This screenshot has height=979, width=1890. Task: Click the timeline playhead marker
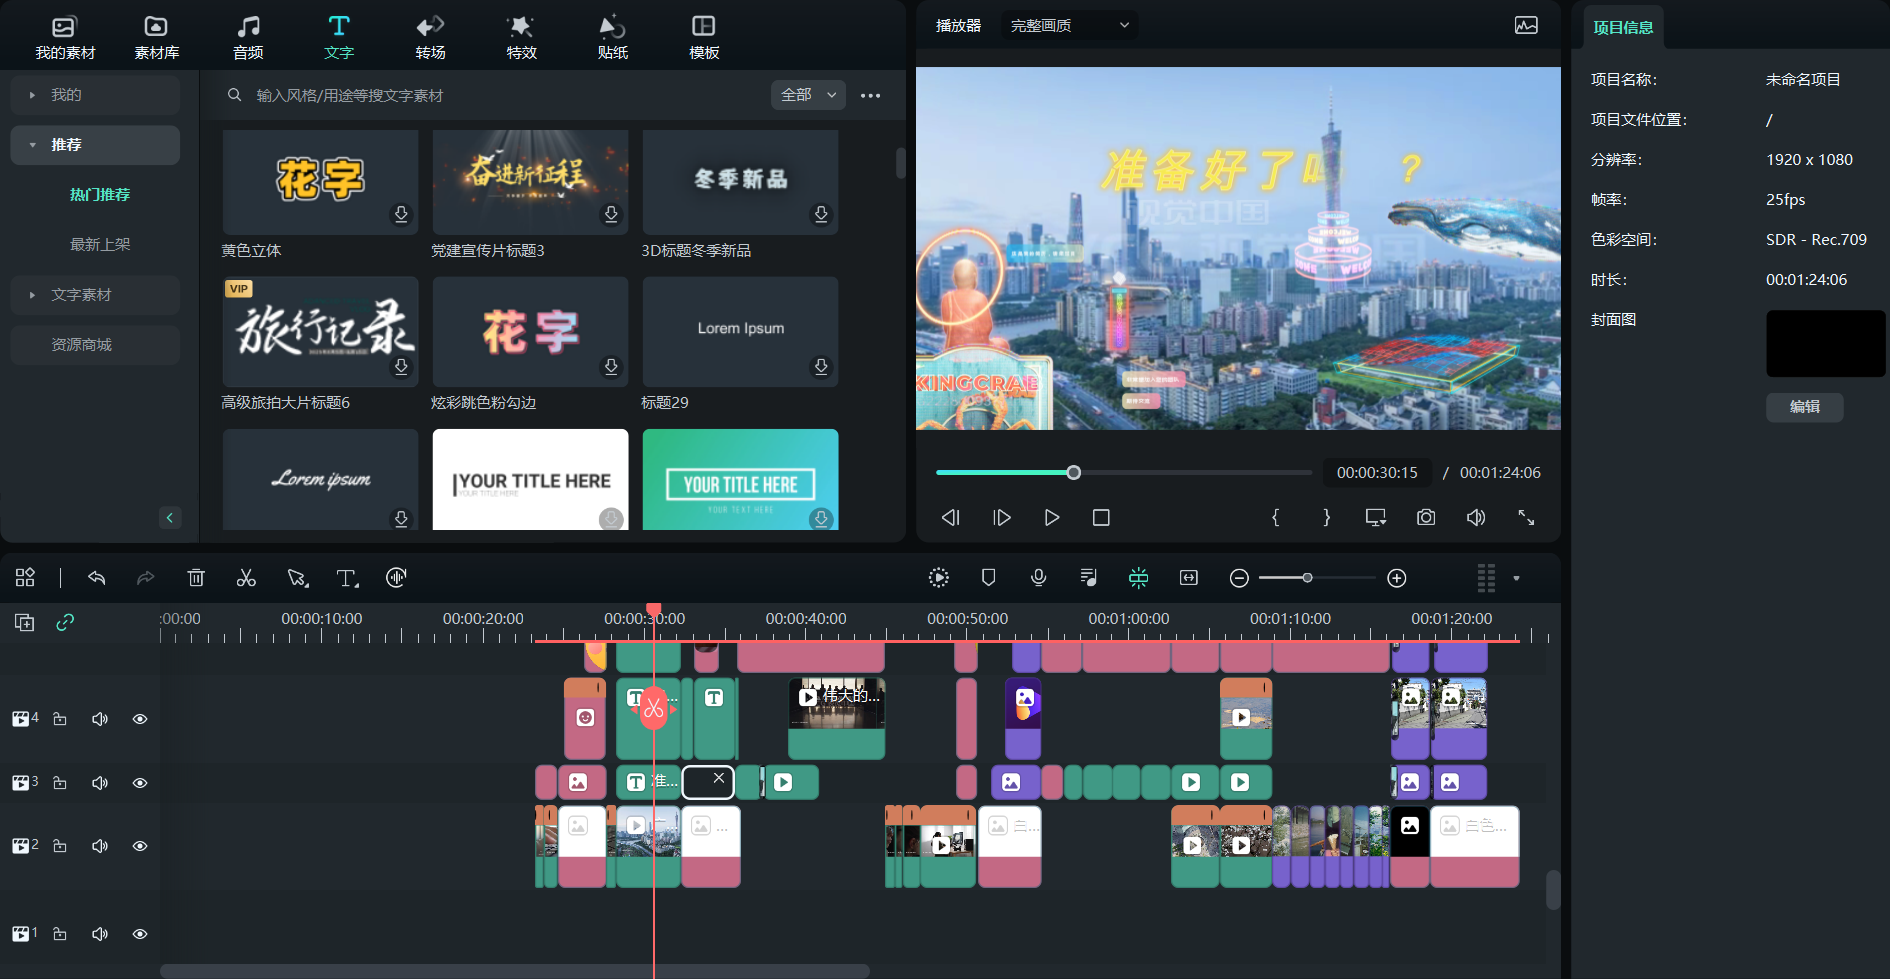653,609
